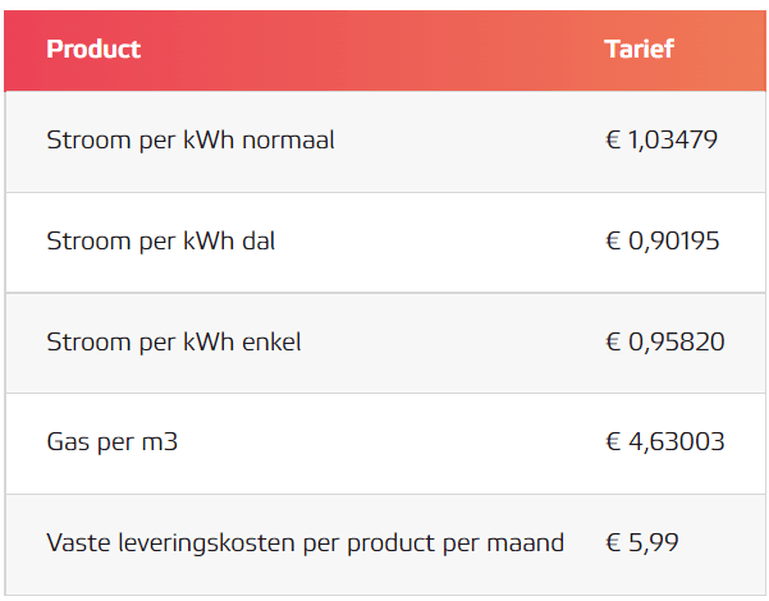Click the € 0,90195 tariff value
This screenshot has height=601, width=769.
point(663,241)
